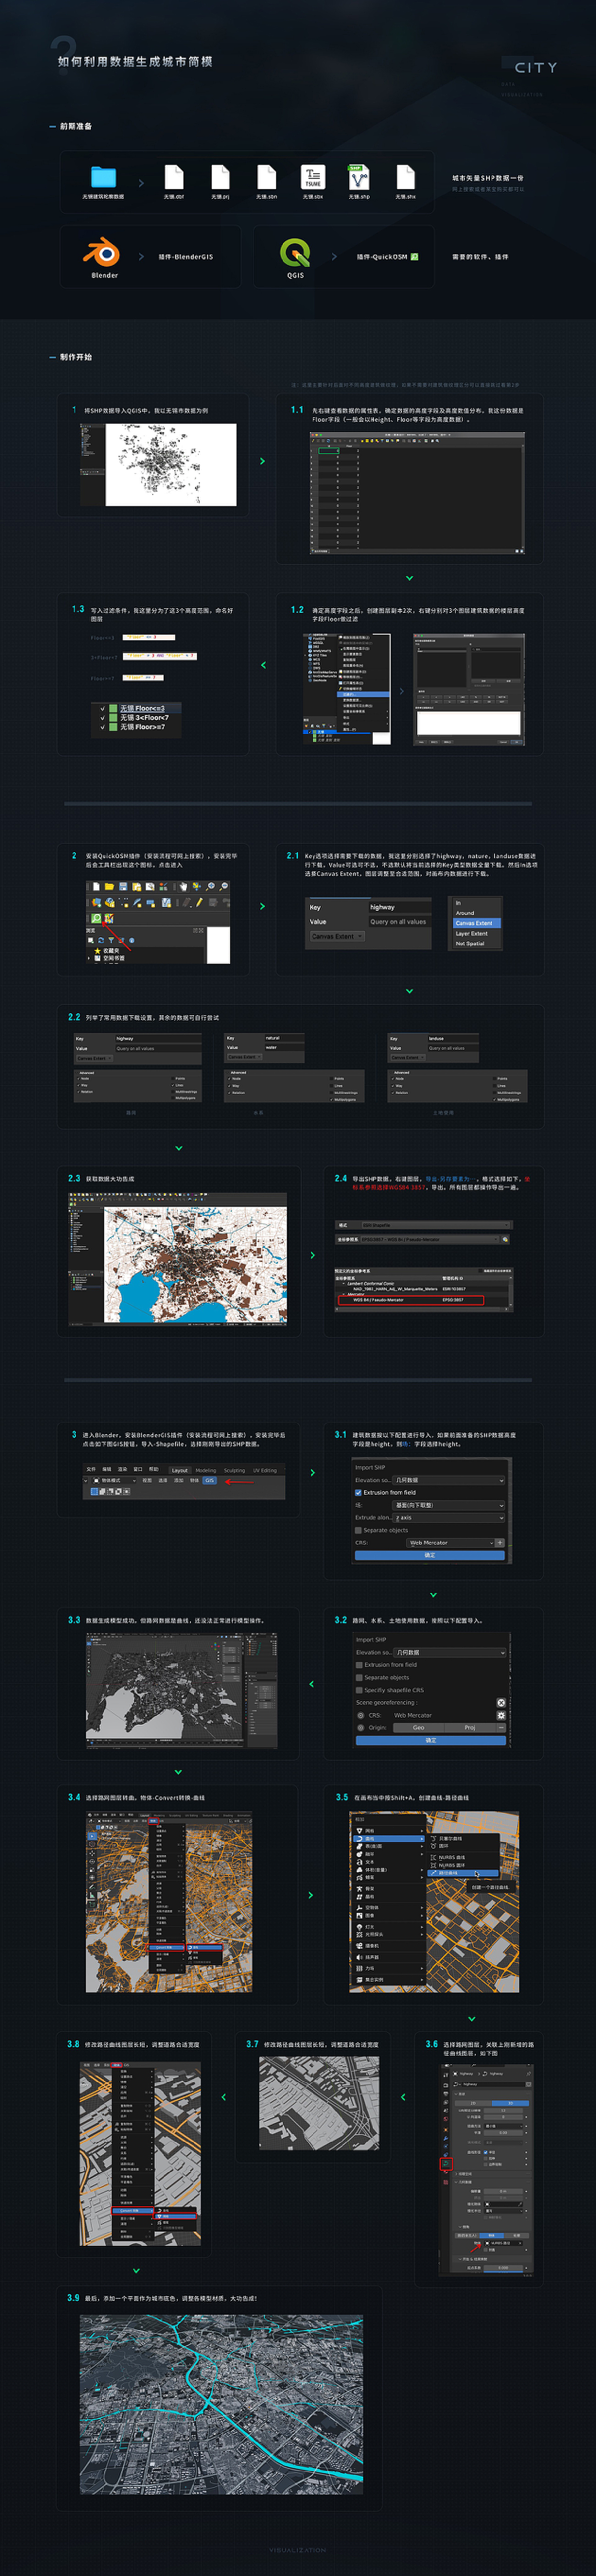Click step 2.3 QGIS map screenshot

tap(177, 1258)
